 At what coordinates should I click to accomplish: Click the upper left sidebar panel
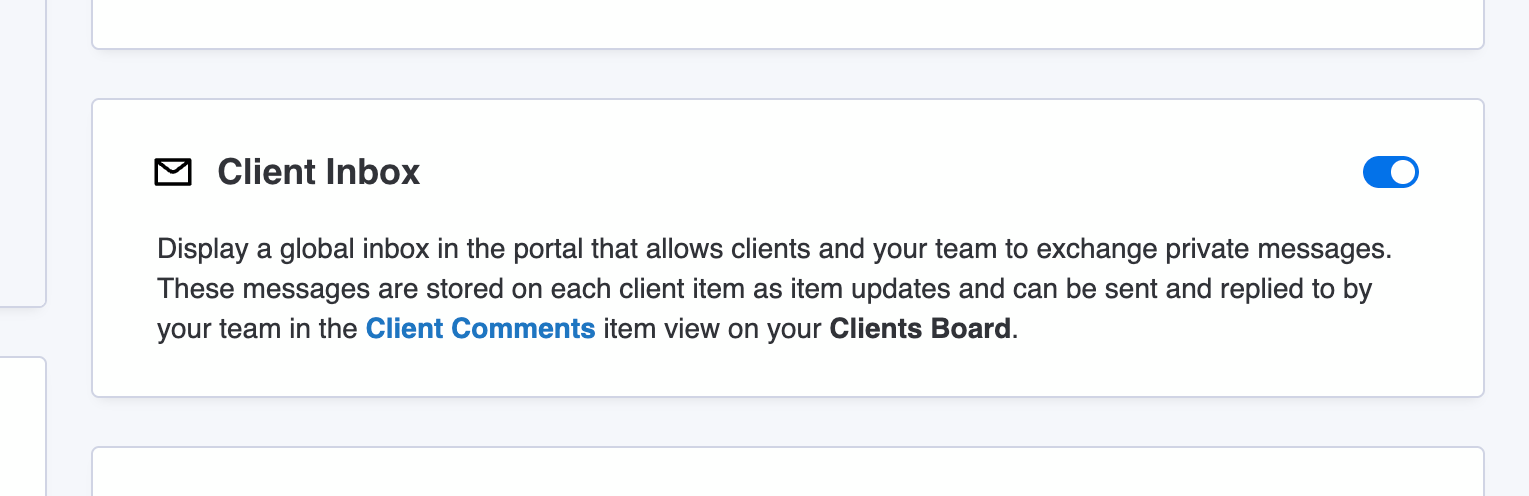[22, 150]
